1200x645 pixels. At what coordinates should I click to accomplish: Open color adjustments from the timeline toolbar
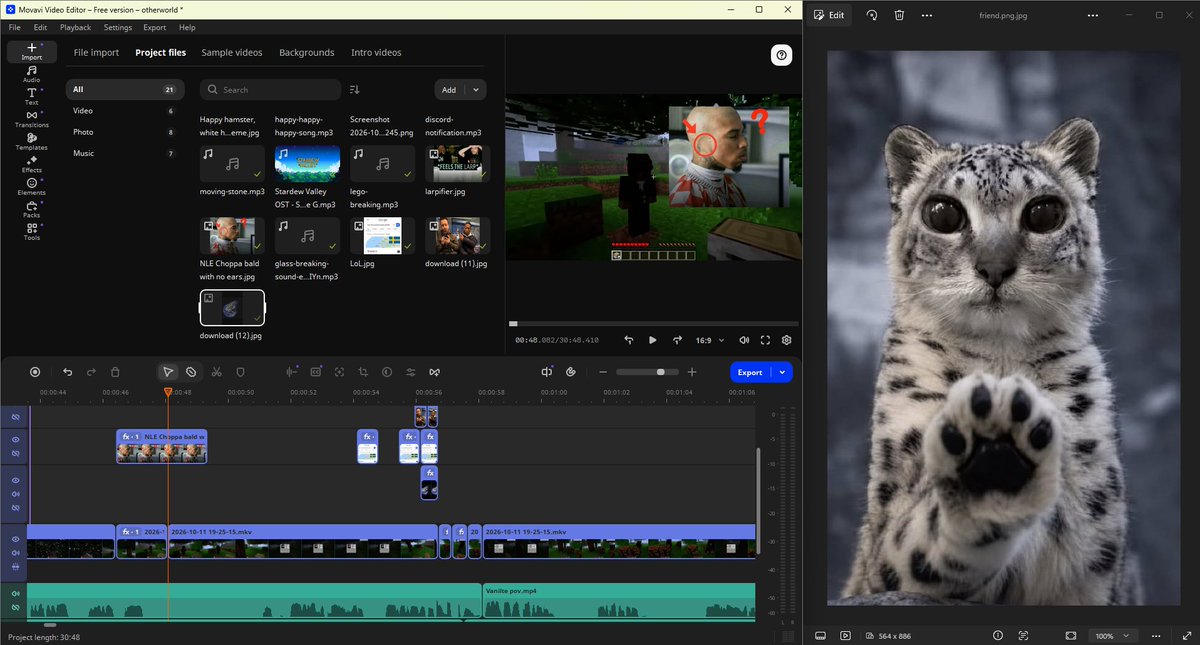pyautogui.click(x=387, y=372)
